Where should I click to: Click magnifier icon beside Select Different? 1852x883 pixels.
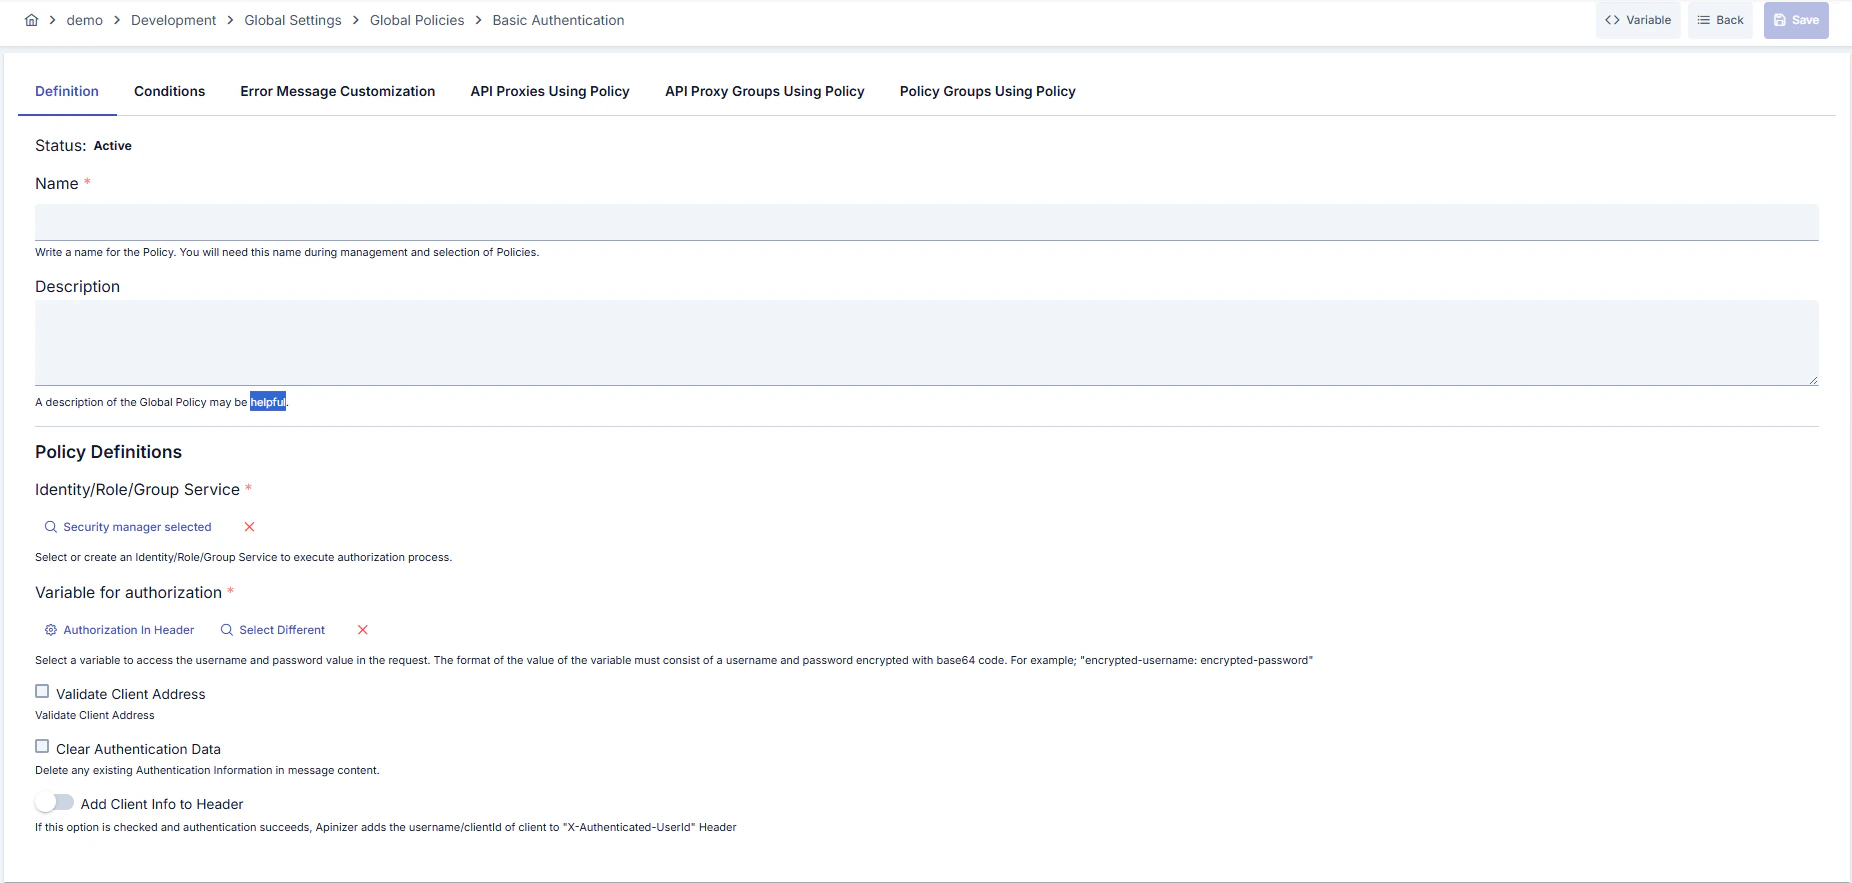coord(227,630)
